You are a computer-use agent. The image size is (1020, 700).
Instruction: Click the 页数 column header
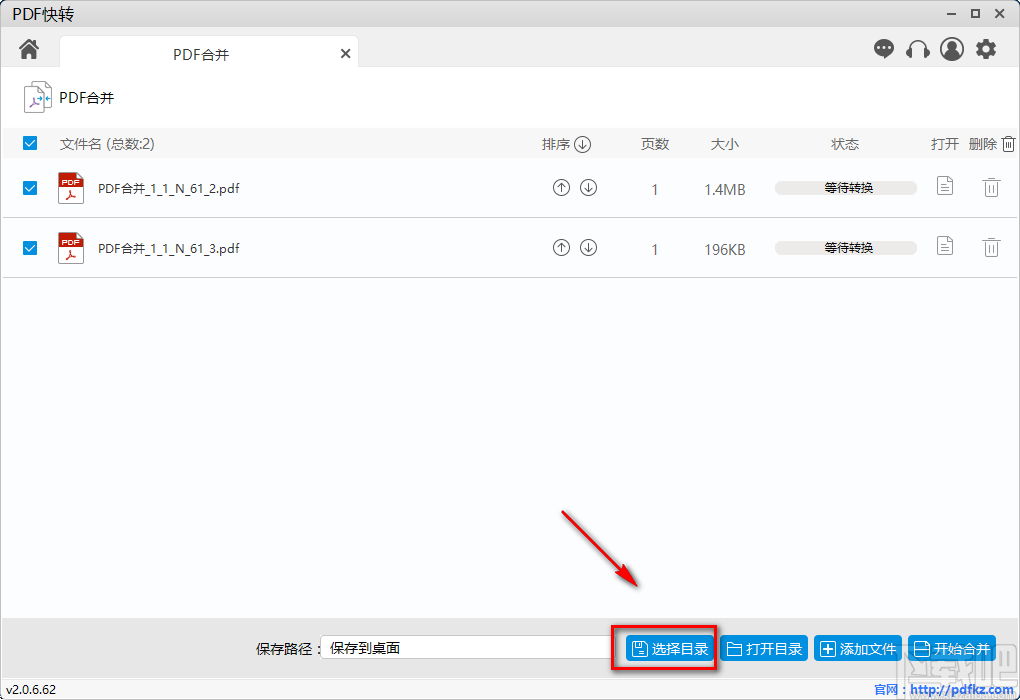click(655, 144)
